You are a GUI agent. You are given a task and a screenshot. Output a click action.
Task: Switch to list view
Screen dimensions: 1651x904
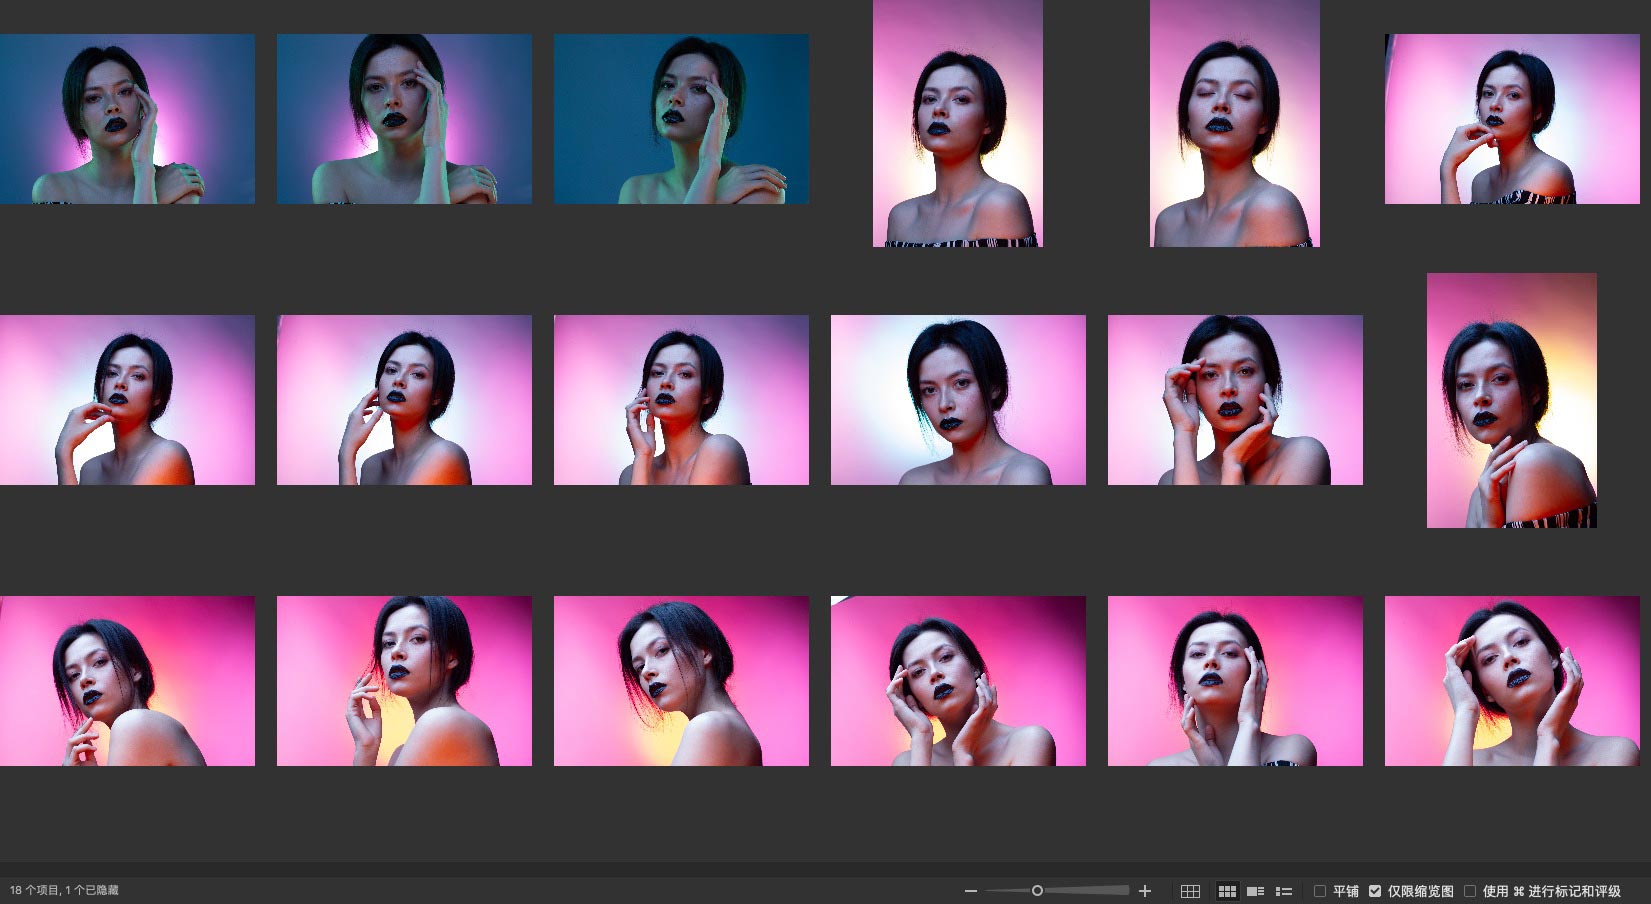coord(1284,891)
